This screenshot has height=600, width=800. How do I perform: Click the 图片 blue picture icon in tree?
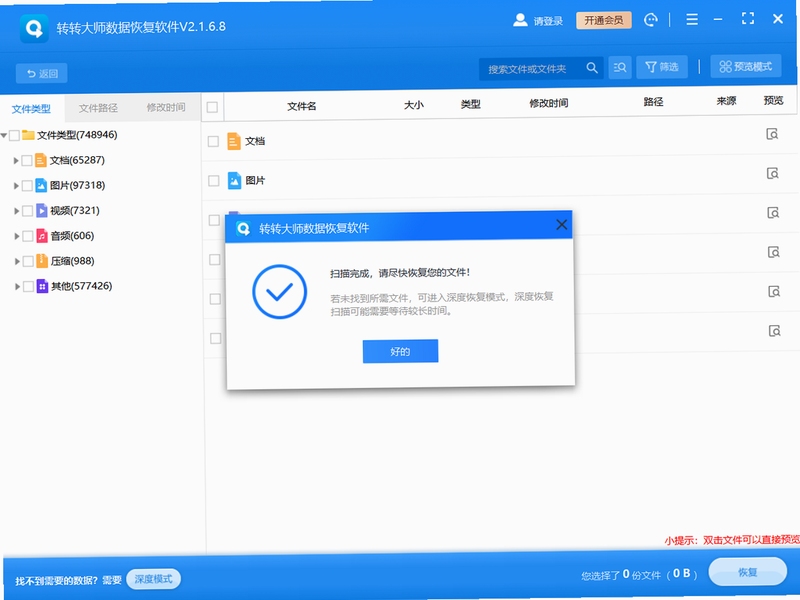coord(41,185)
